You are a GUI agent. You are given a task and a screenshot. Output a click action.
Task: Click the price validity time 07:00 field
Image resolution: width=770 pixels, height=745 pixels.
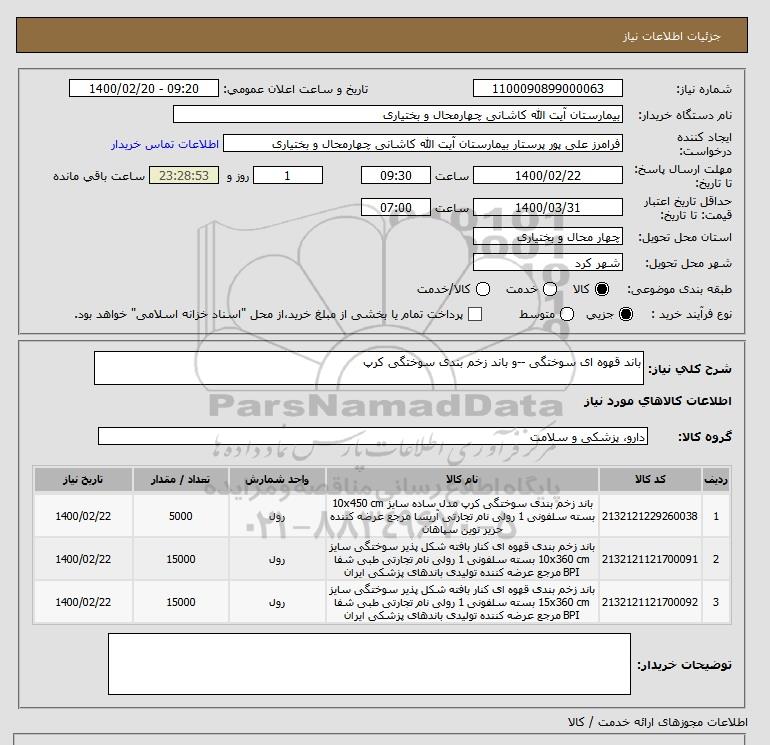396,207
